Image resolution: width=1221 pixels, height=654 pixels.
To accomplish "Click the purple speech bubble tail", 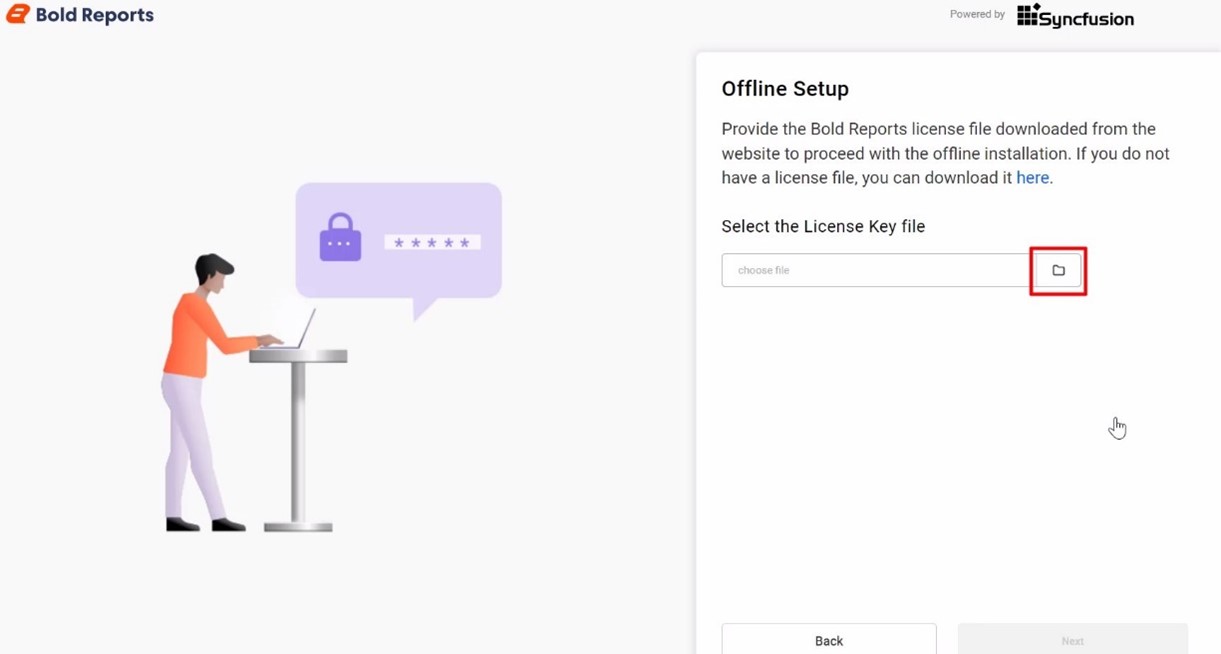I will pyautogui.click(x=424, y=308).
